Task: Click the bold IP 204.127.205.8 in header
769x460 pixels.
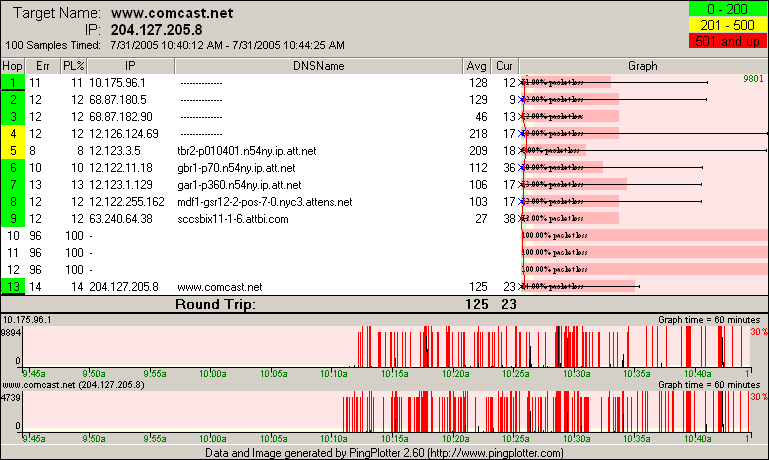Action: (156, 30)
